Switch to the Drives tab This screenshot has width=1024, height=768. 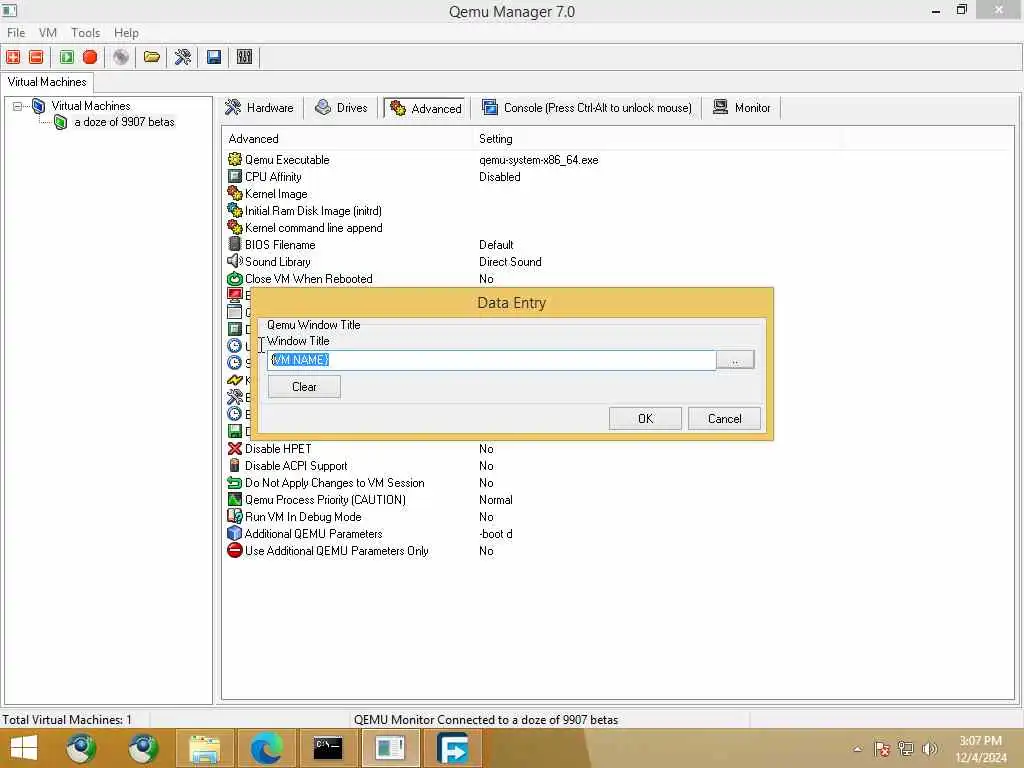[x=342, y=108]
